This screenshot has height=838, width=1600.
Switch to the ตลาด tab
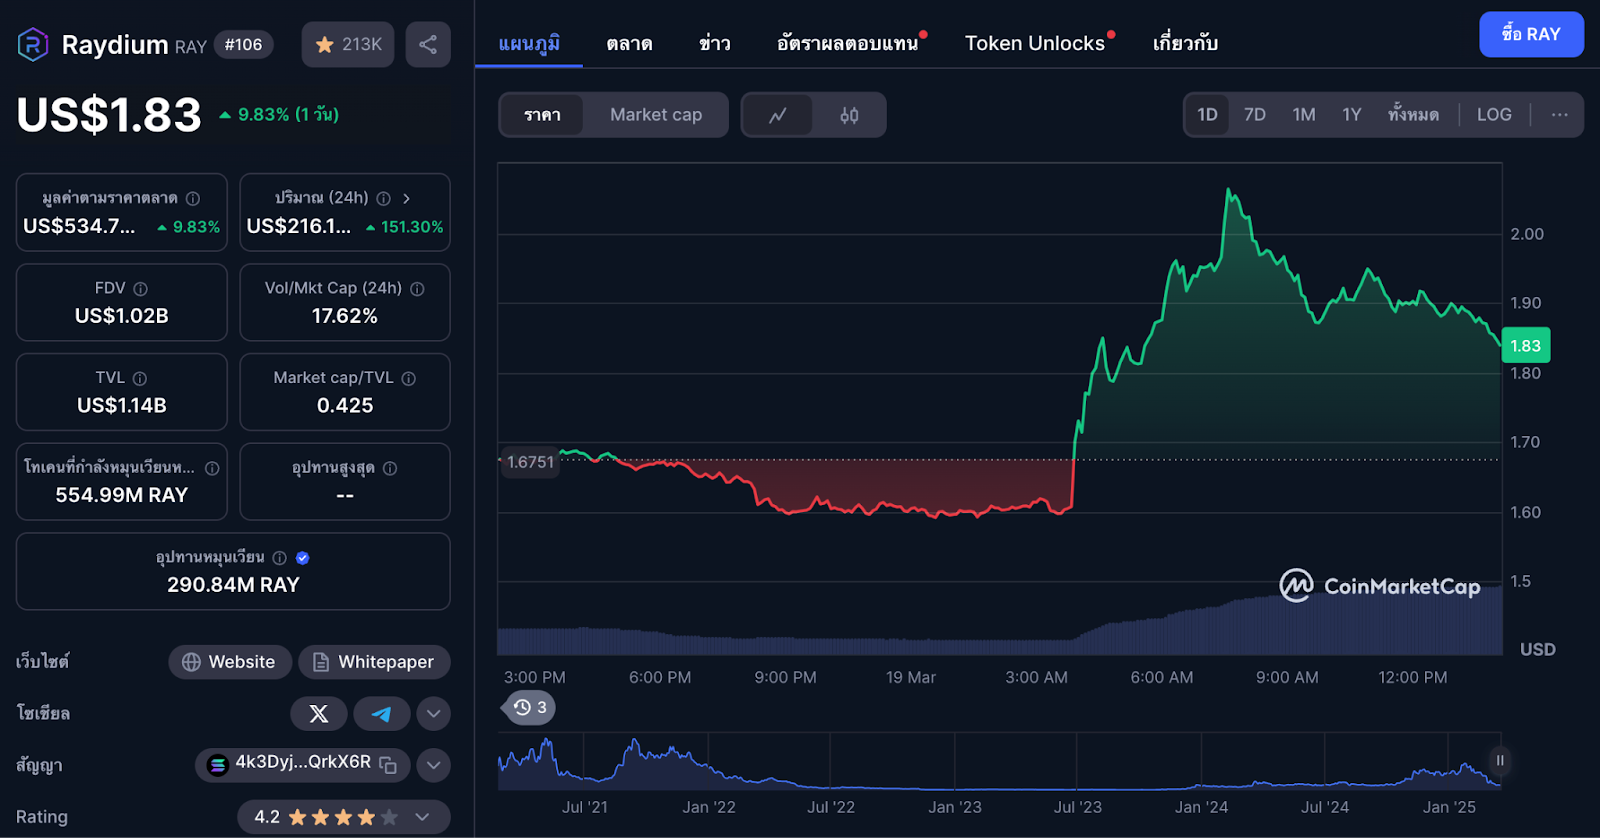[629, 43]
